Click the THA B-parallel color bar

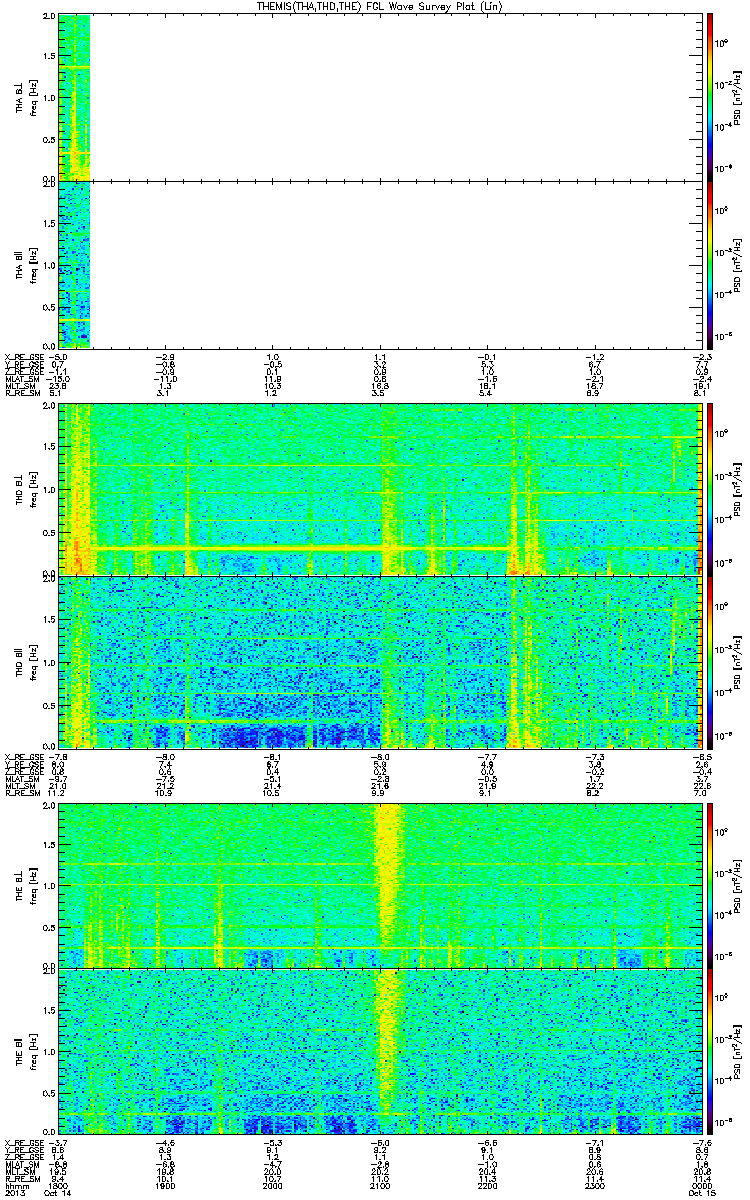click(709, 264)
